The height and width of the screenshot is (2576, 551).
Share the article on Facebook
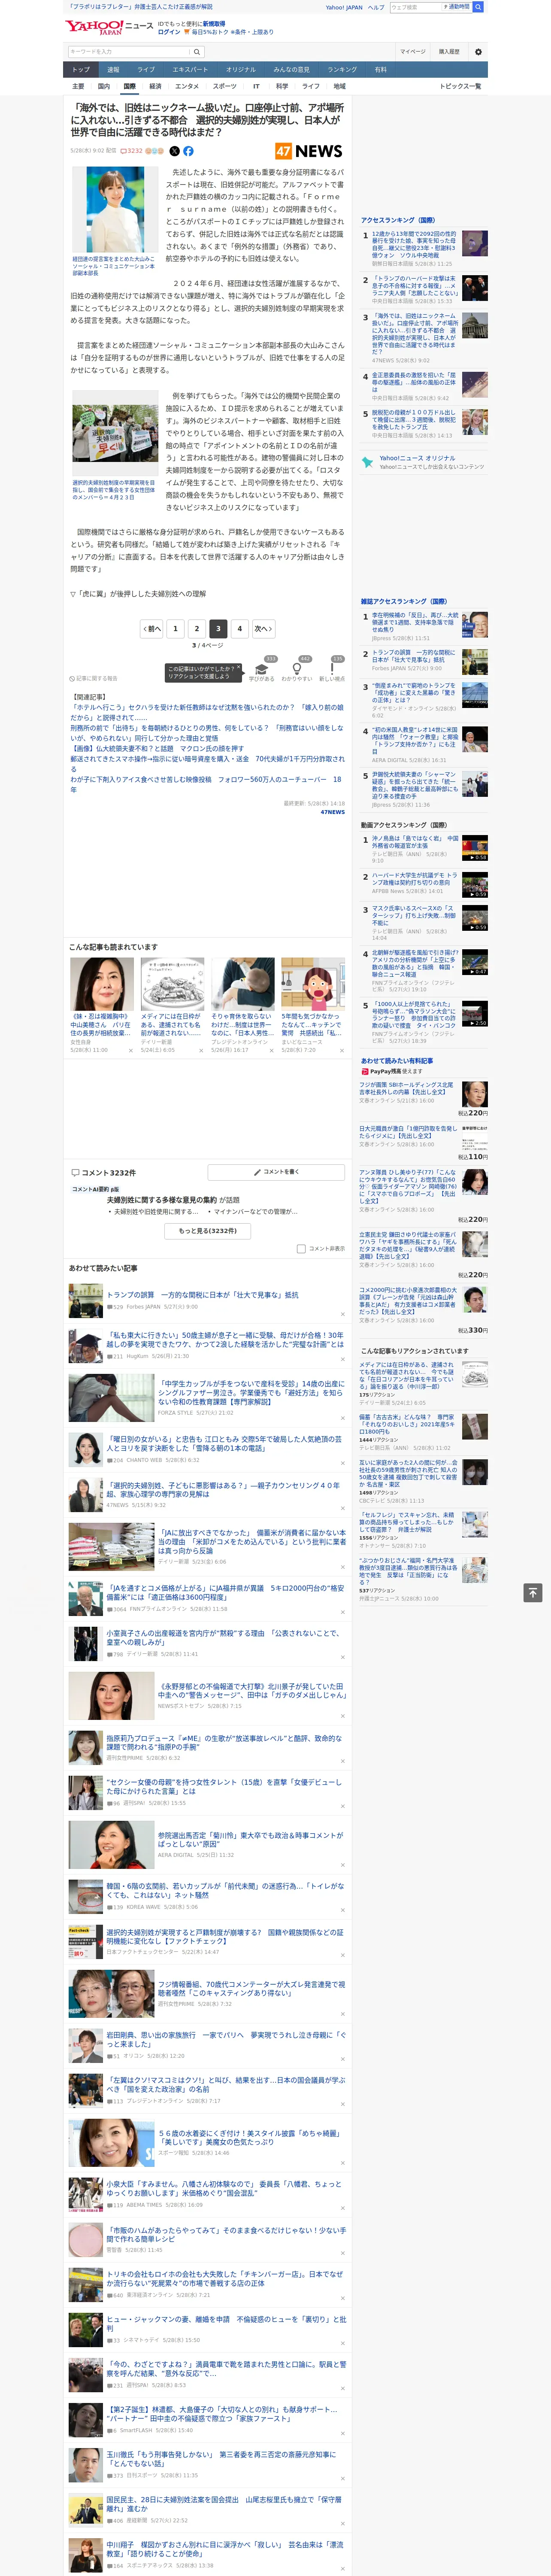click(x=188, y=151)
